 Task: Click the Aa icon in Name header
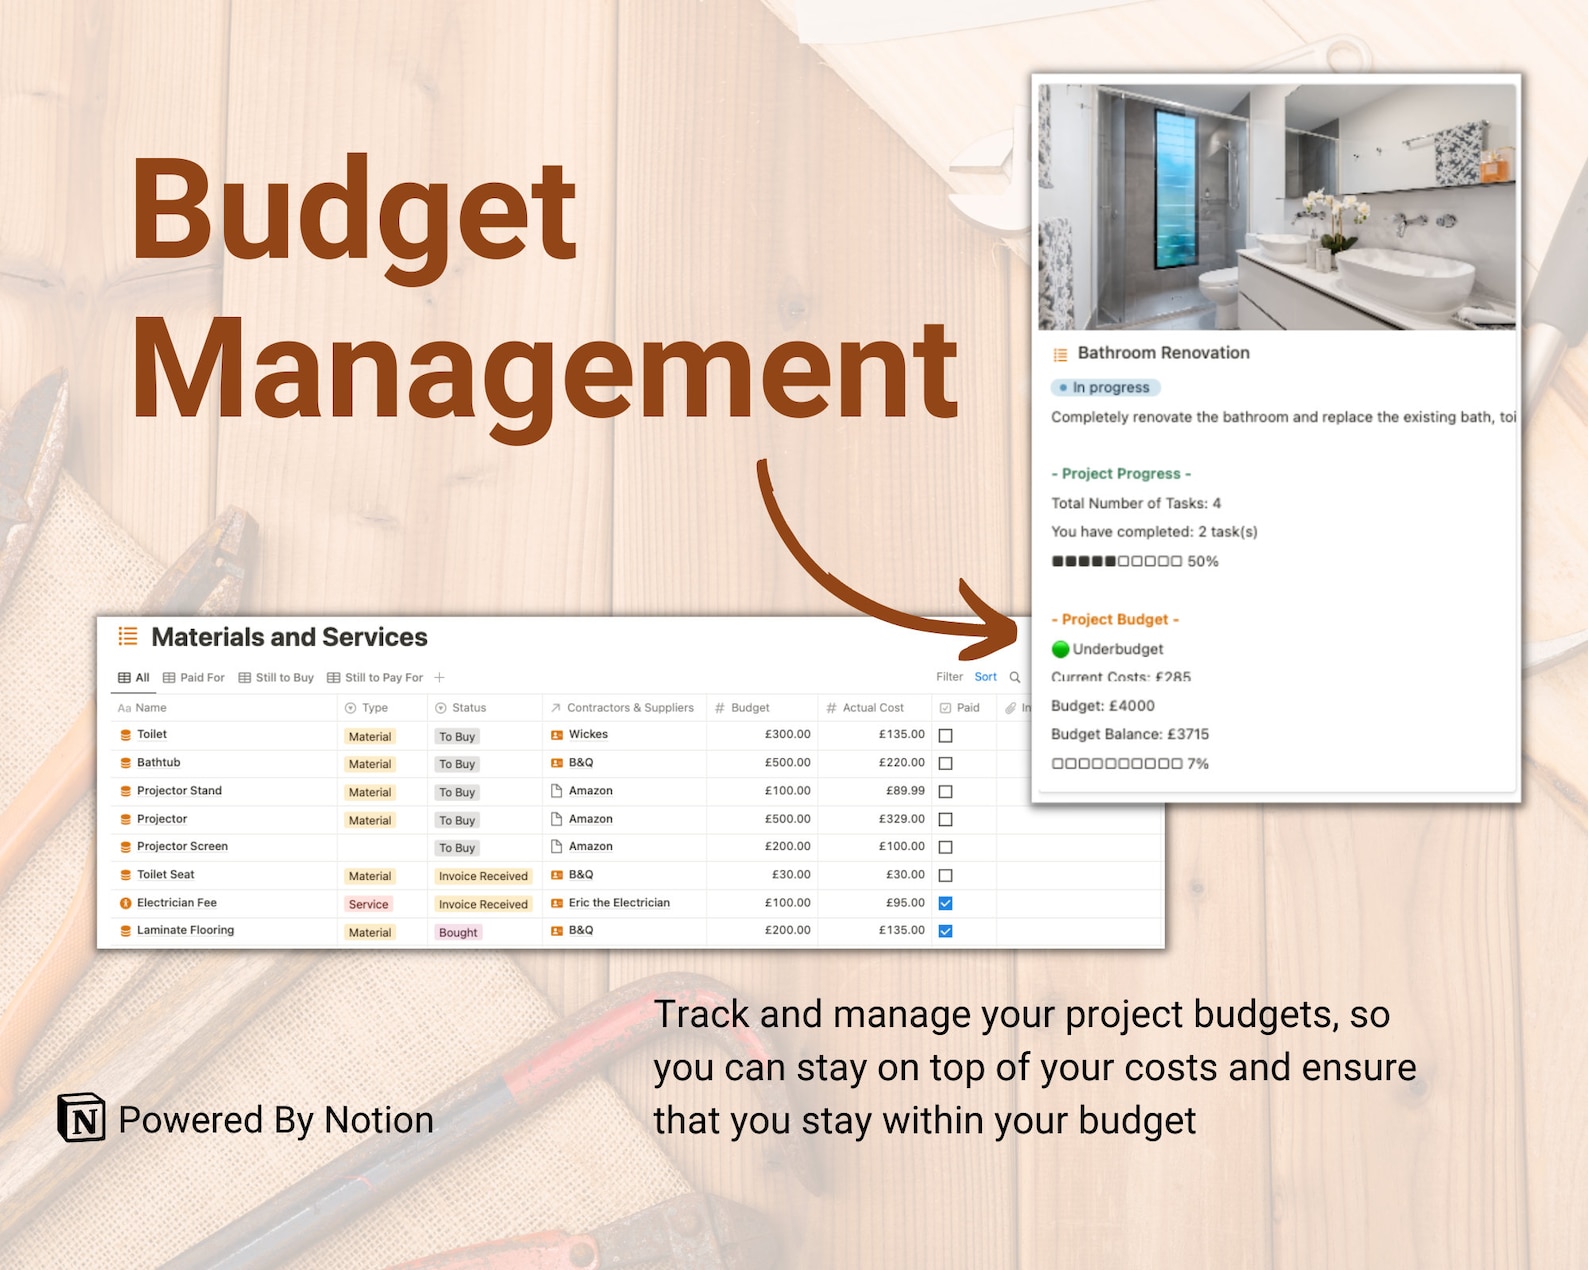point(125,708)
